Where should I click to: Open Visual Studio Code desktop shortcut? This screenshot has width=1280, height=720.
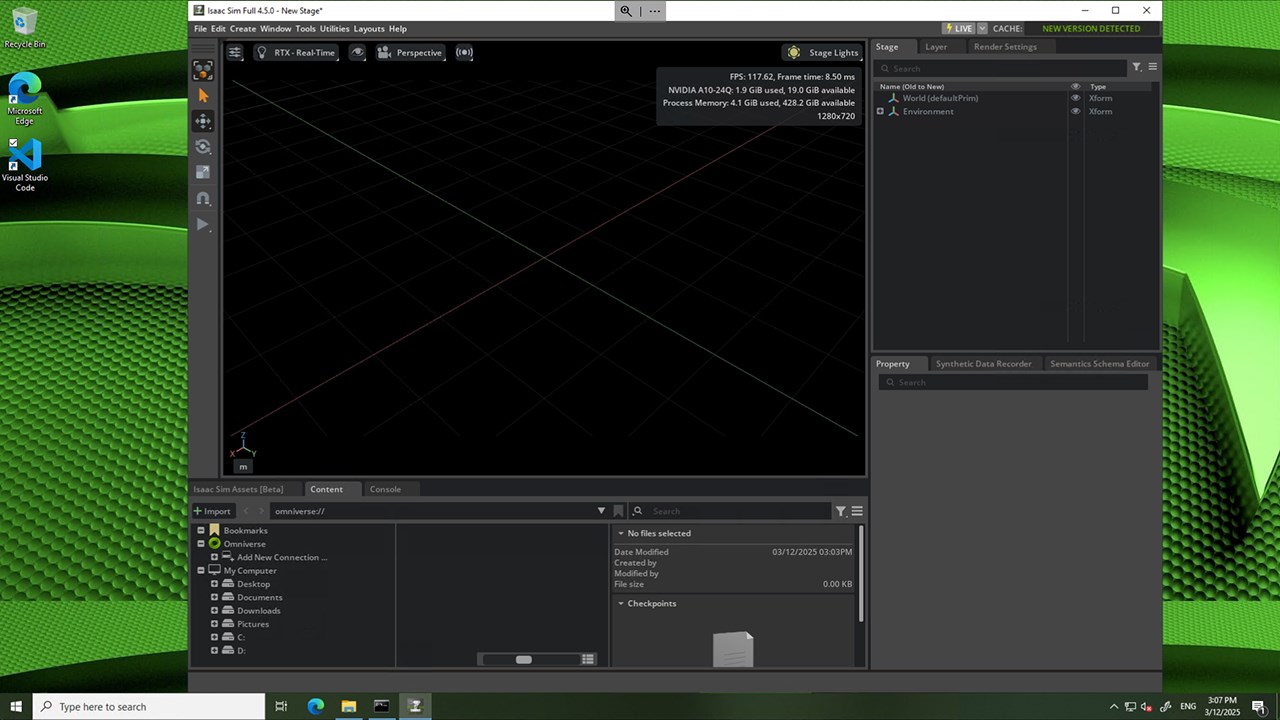coord(25,165)
